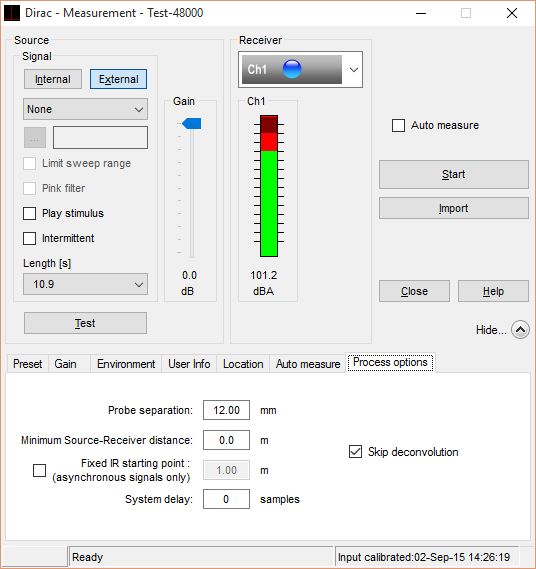Toggle the Play stimulus checkbox
Screen dimensions: 536x569
pyautogui.click(x=29, y=213)
